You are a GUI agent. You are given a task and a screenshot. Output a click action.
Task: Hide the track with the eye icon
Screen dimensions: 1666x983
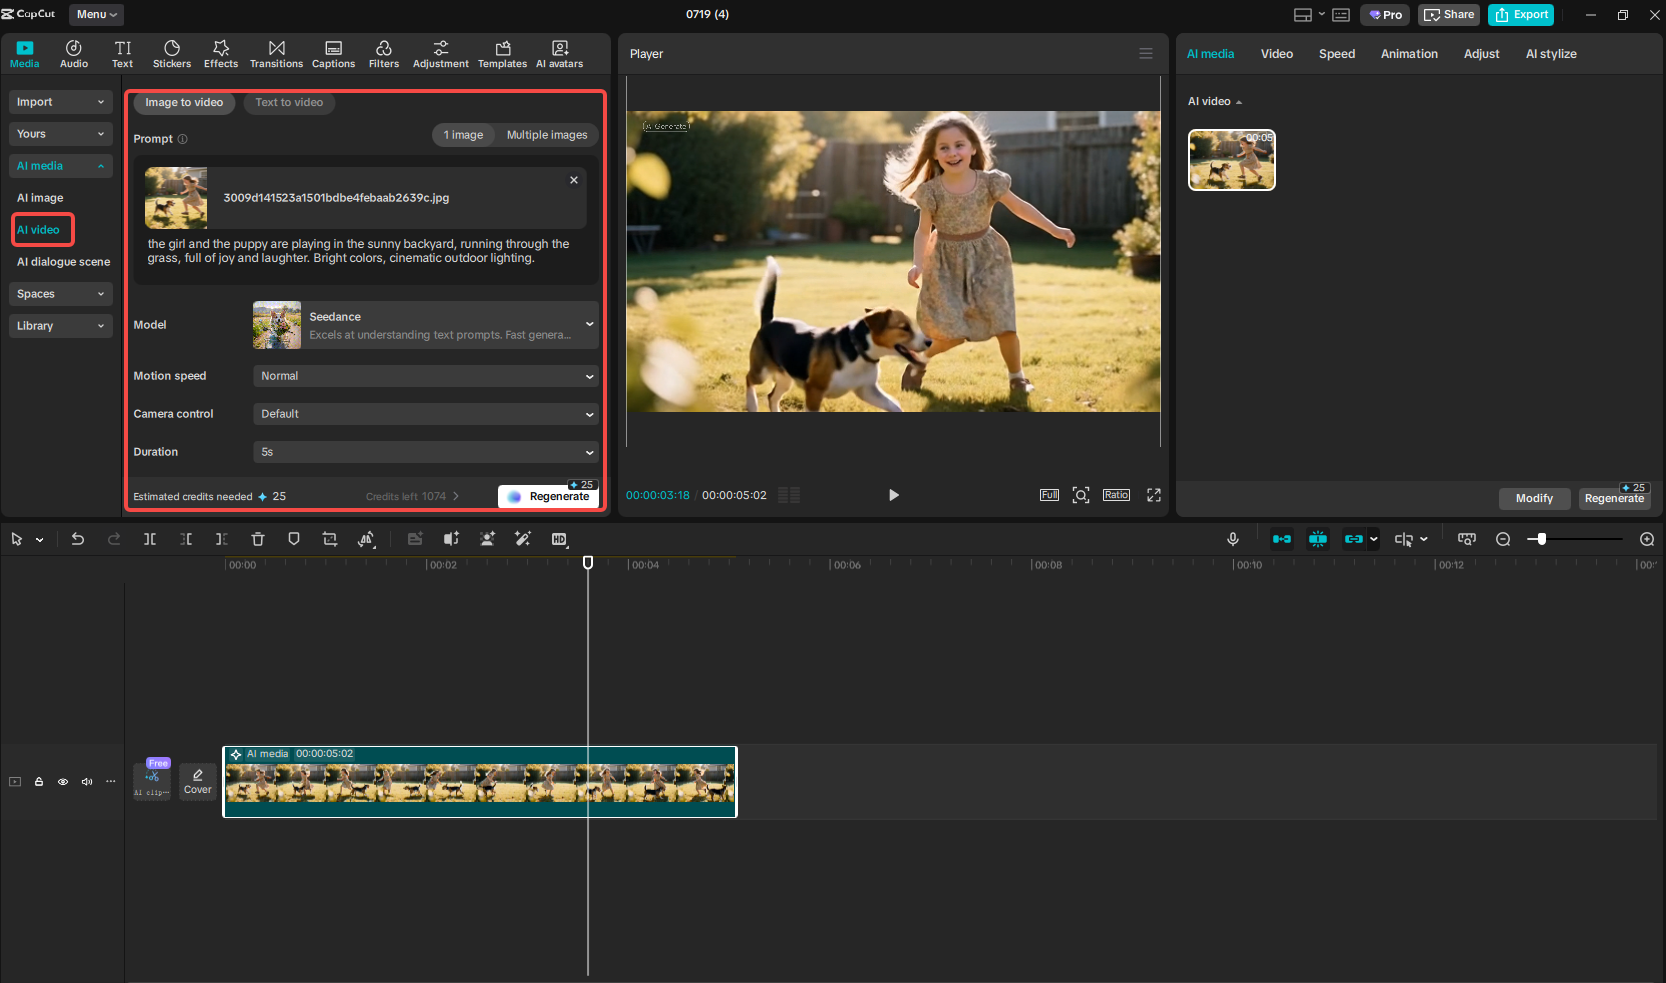click(x=62, y=781)
